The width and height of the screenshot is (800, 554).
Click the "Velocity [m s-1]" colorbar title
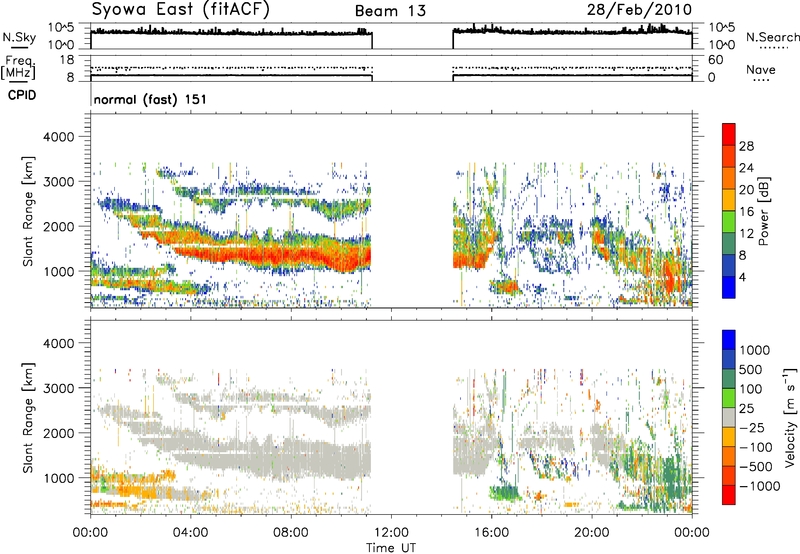point(790,417)
